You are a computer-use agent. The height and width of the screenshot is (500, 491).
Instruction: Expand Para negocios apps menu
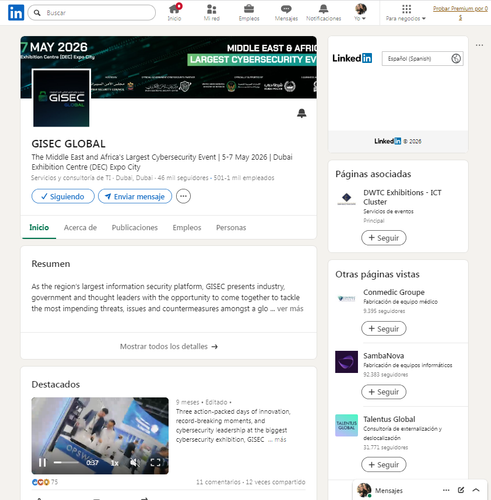406,13
